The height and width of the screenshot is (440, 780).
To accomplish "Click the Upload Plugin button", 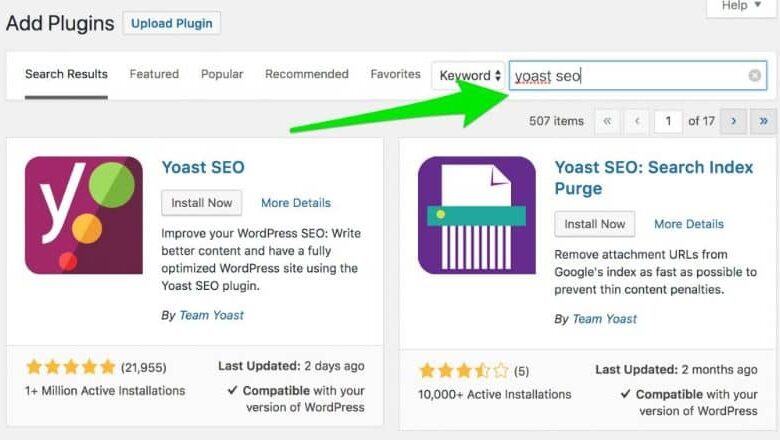I will coord(172,23).
